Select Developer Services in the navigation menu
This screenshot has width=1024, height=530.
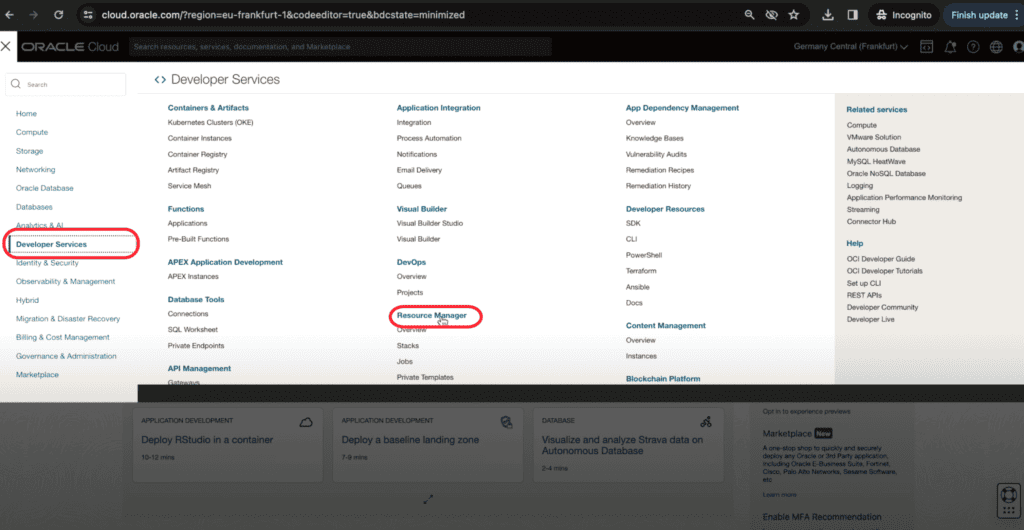pyautogui.click(x=51, y=244)
